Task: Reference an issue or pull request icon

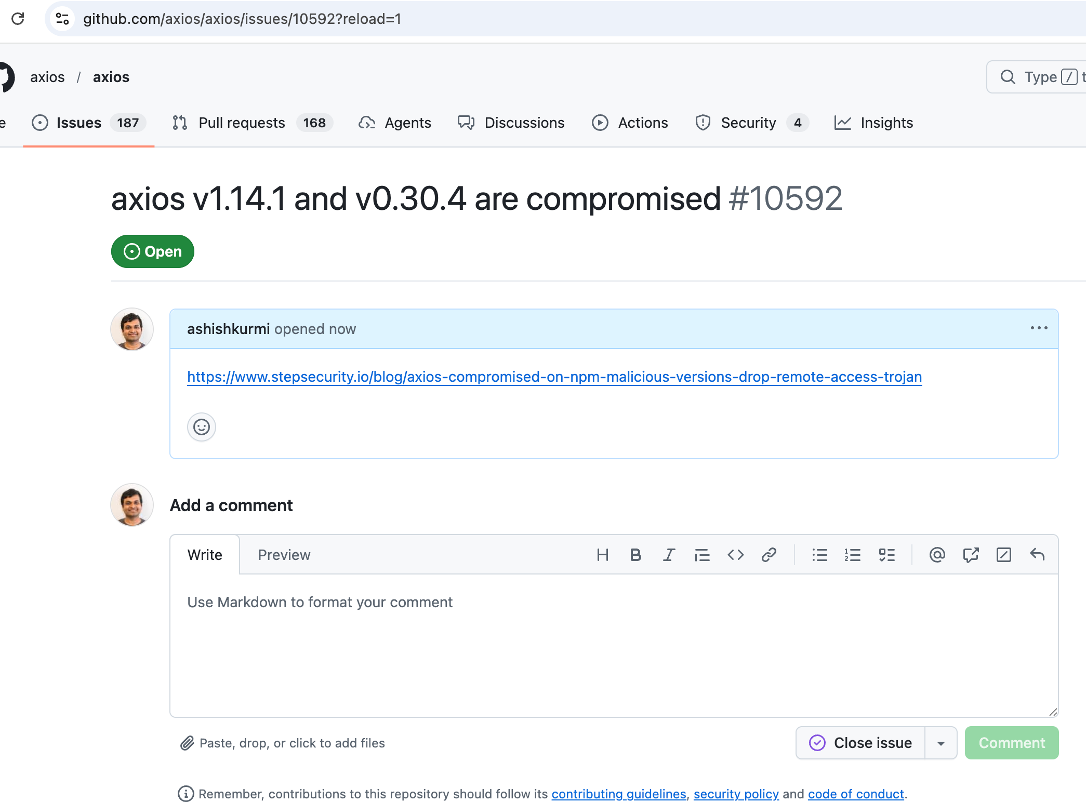Action: [970, 555]
